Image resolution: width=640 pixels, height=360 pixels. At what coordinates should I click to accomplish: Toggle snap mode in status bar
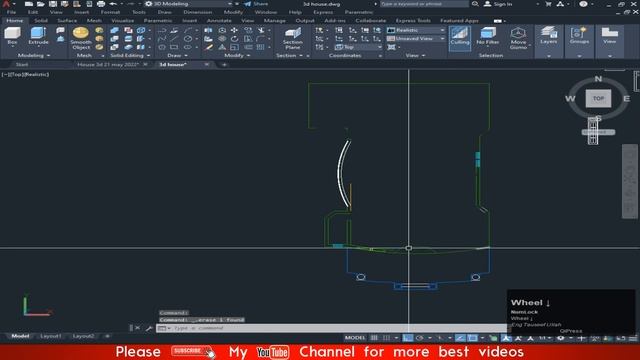click(x=386, y=338)
